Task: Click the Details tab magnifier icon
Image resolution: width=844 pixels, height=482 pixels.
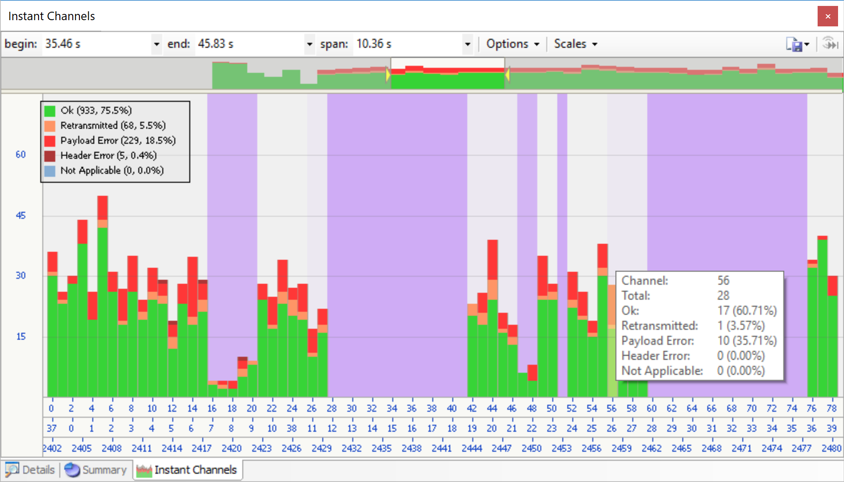Action: coord(12,470)
